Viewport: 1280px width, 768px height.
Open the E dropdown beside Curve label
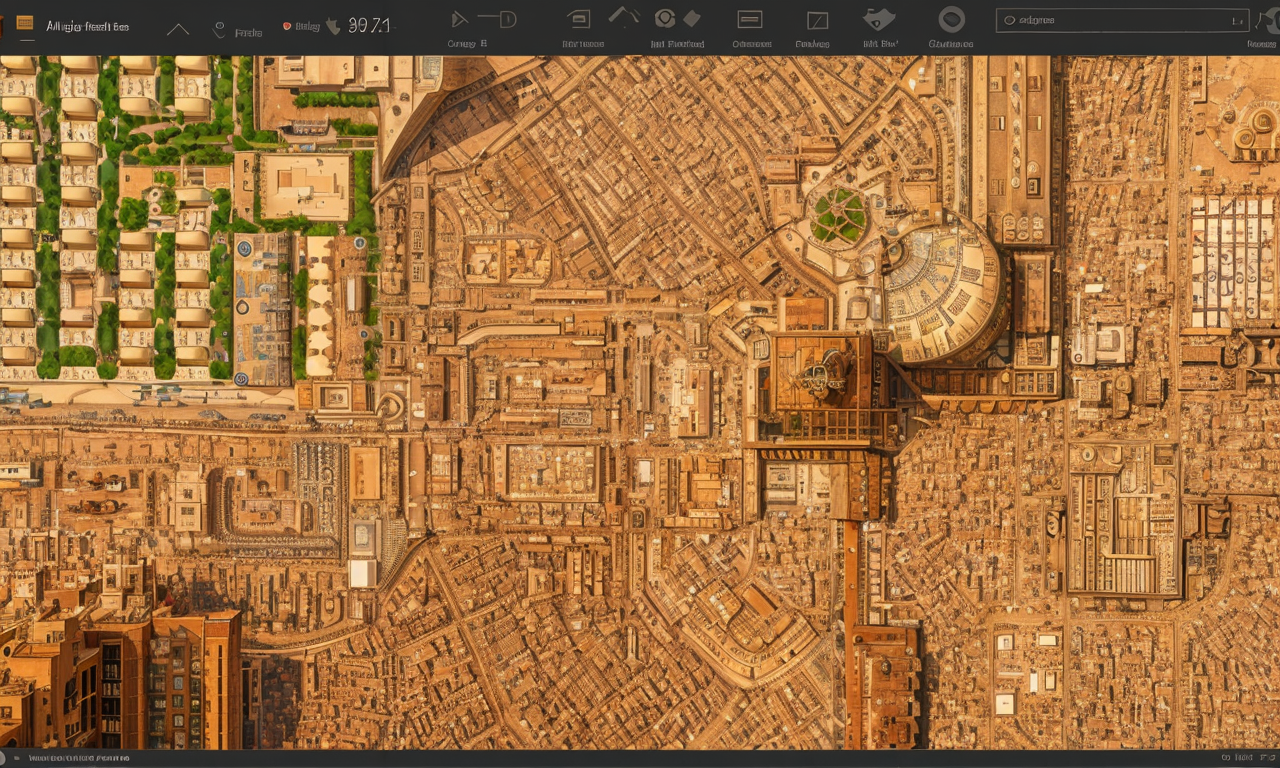pos(483,44)
